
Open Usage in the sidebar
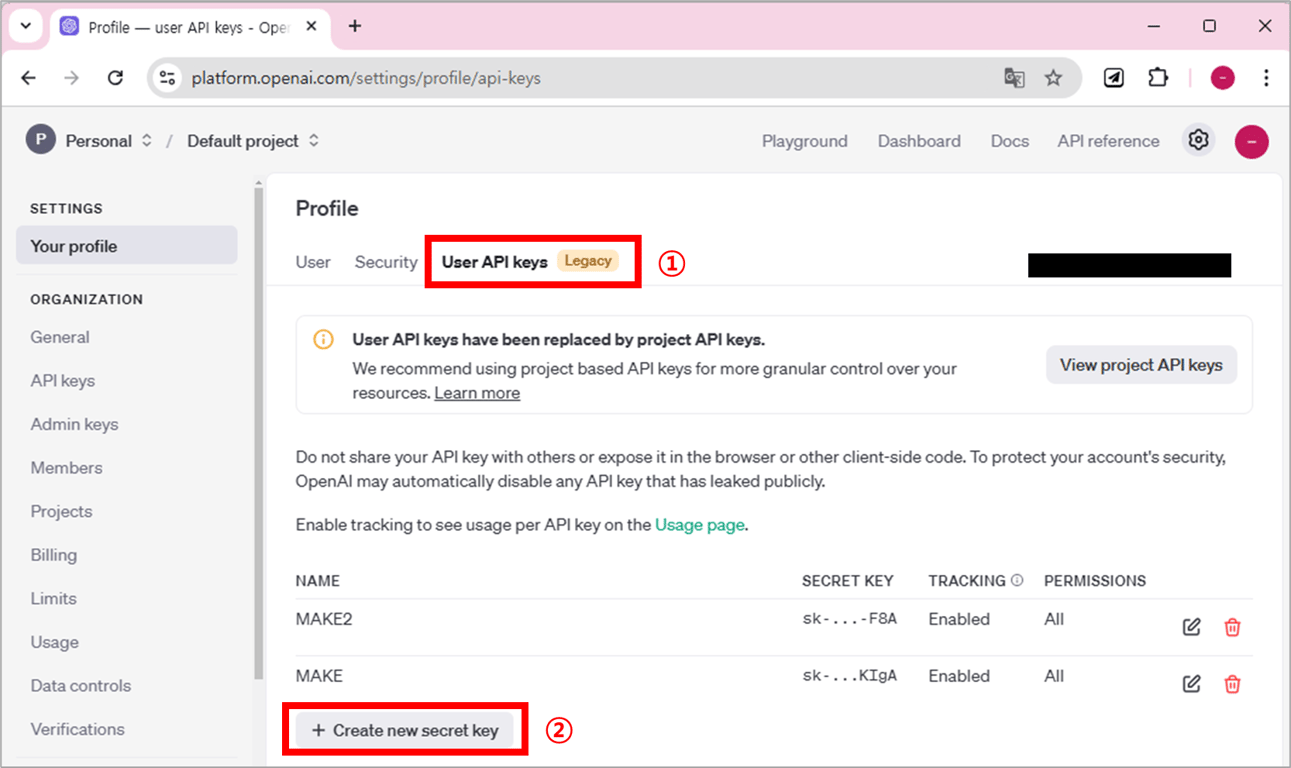54,642
